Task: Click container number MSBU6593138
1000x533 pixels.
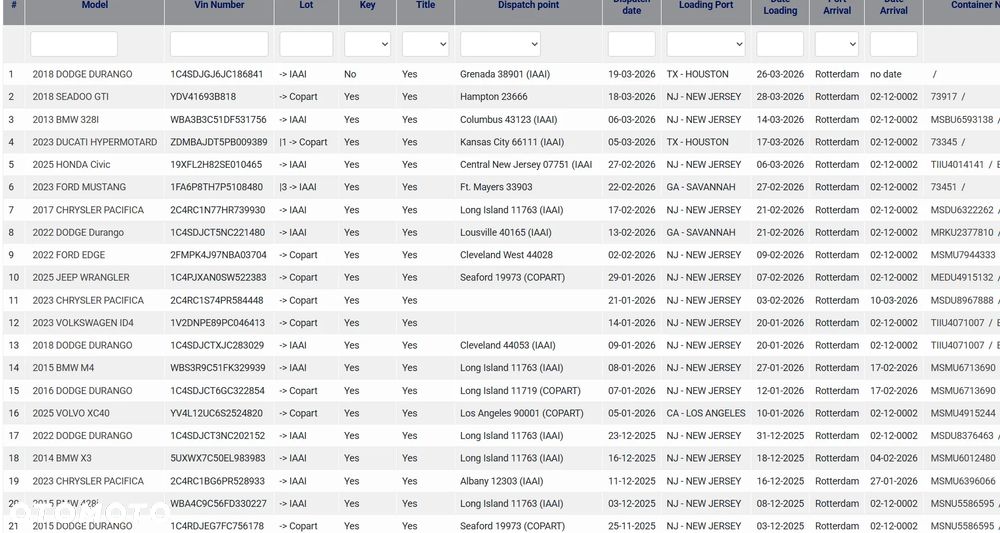Action: tap(962, 119)
